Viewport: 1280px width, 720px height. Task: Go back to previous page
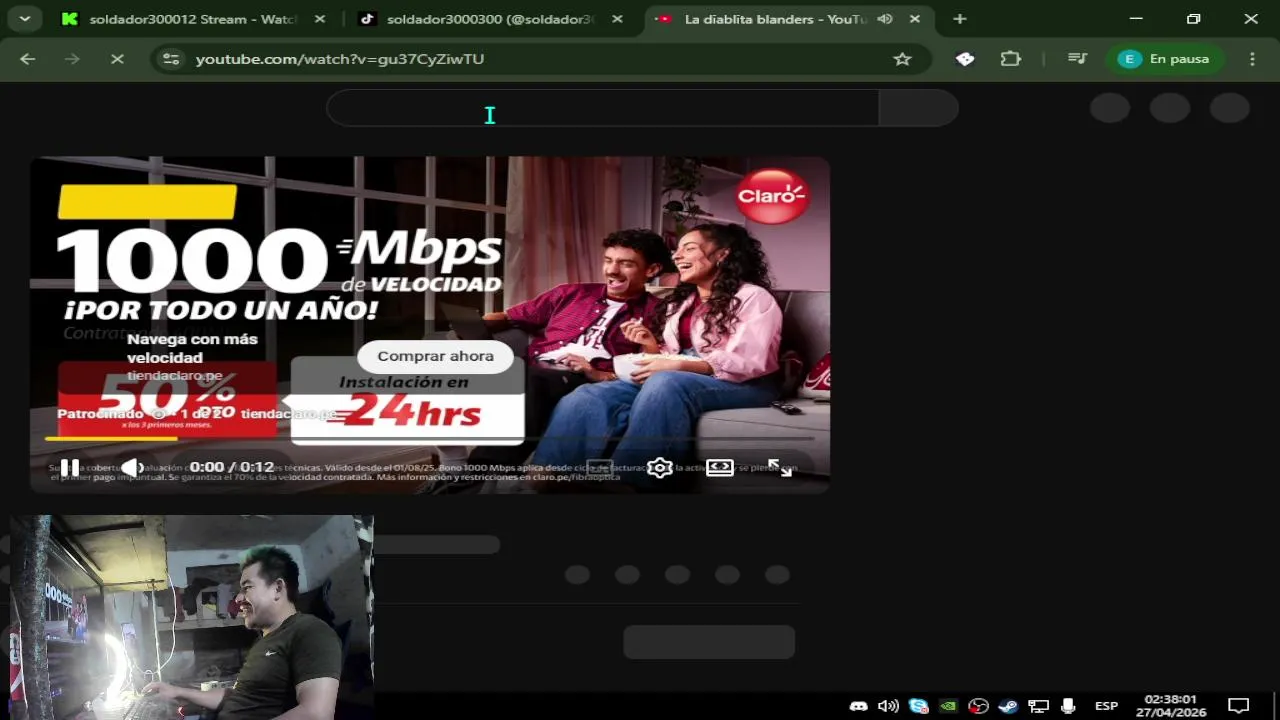pos(28,59)
